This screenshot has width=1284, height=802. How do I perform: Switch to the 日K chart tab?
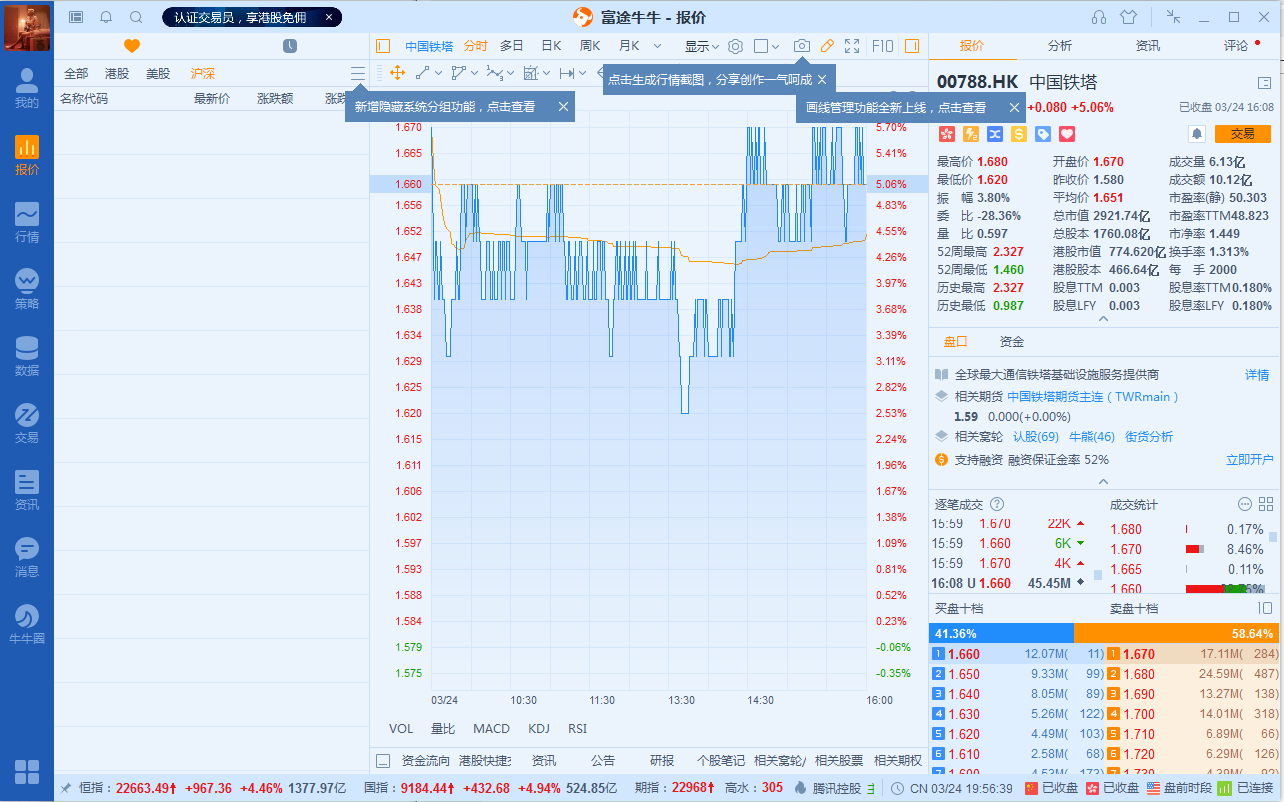(x=551, y=46)
